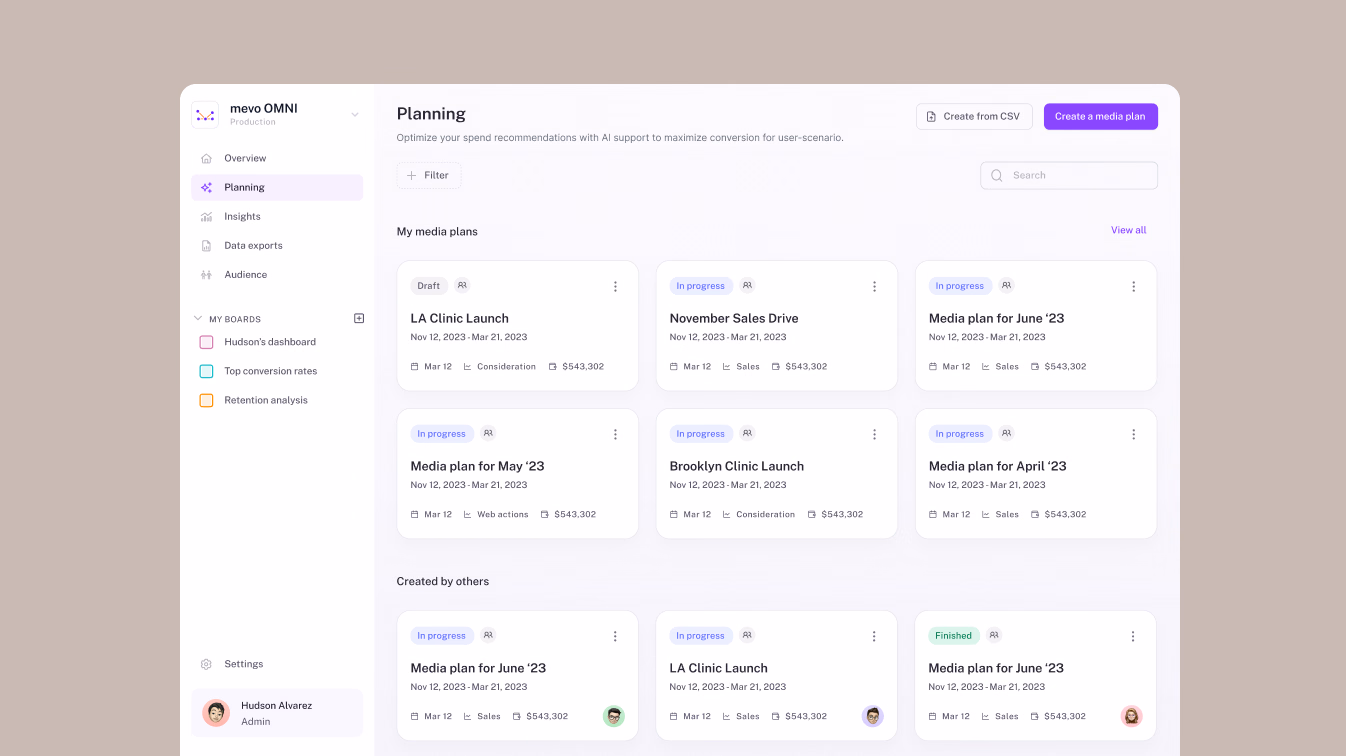This screenshot has height=756, width=1346.
Task: Follow the View all link
Action: coord(1129,230)
